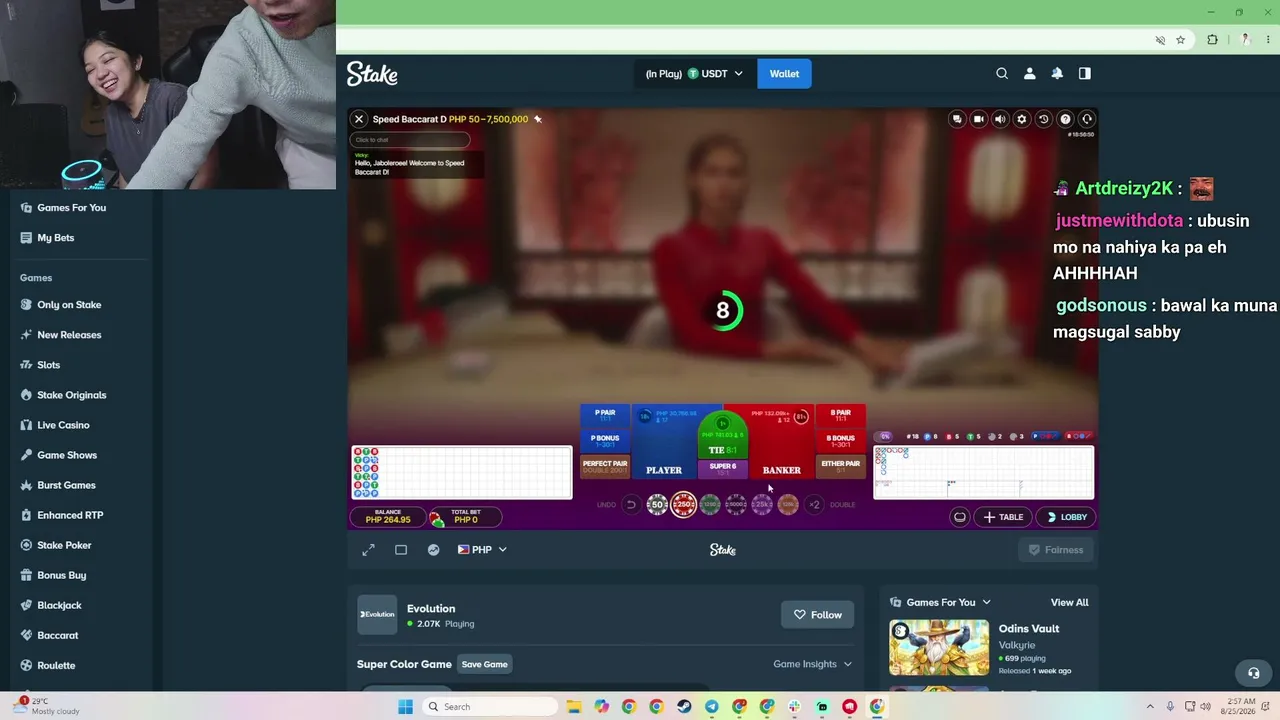Open the live chat icon in game
This screenshot has width=1280, height=720.
957,119
